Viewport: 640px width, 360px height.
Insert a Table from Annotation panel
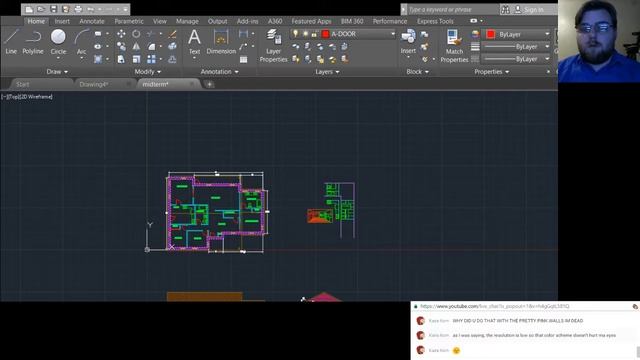[243, 60]
